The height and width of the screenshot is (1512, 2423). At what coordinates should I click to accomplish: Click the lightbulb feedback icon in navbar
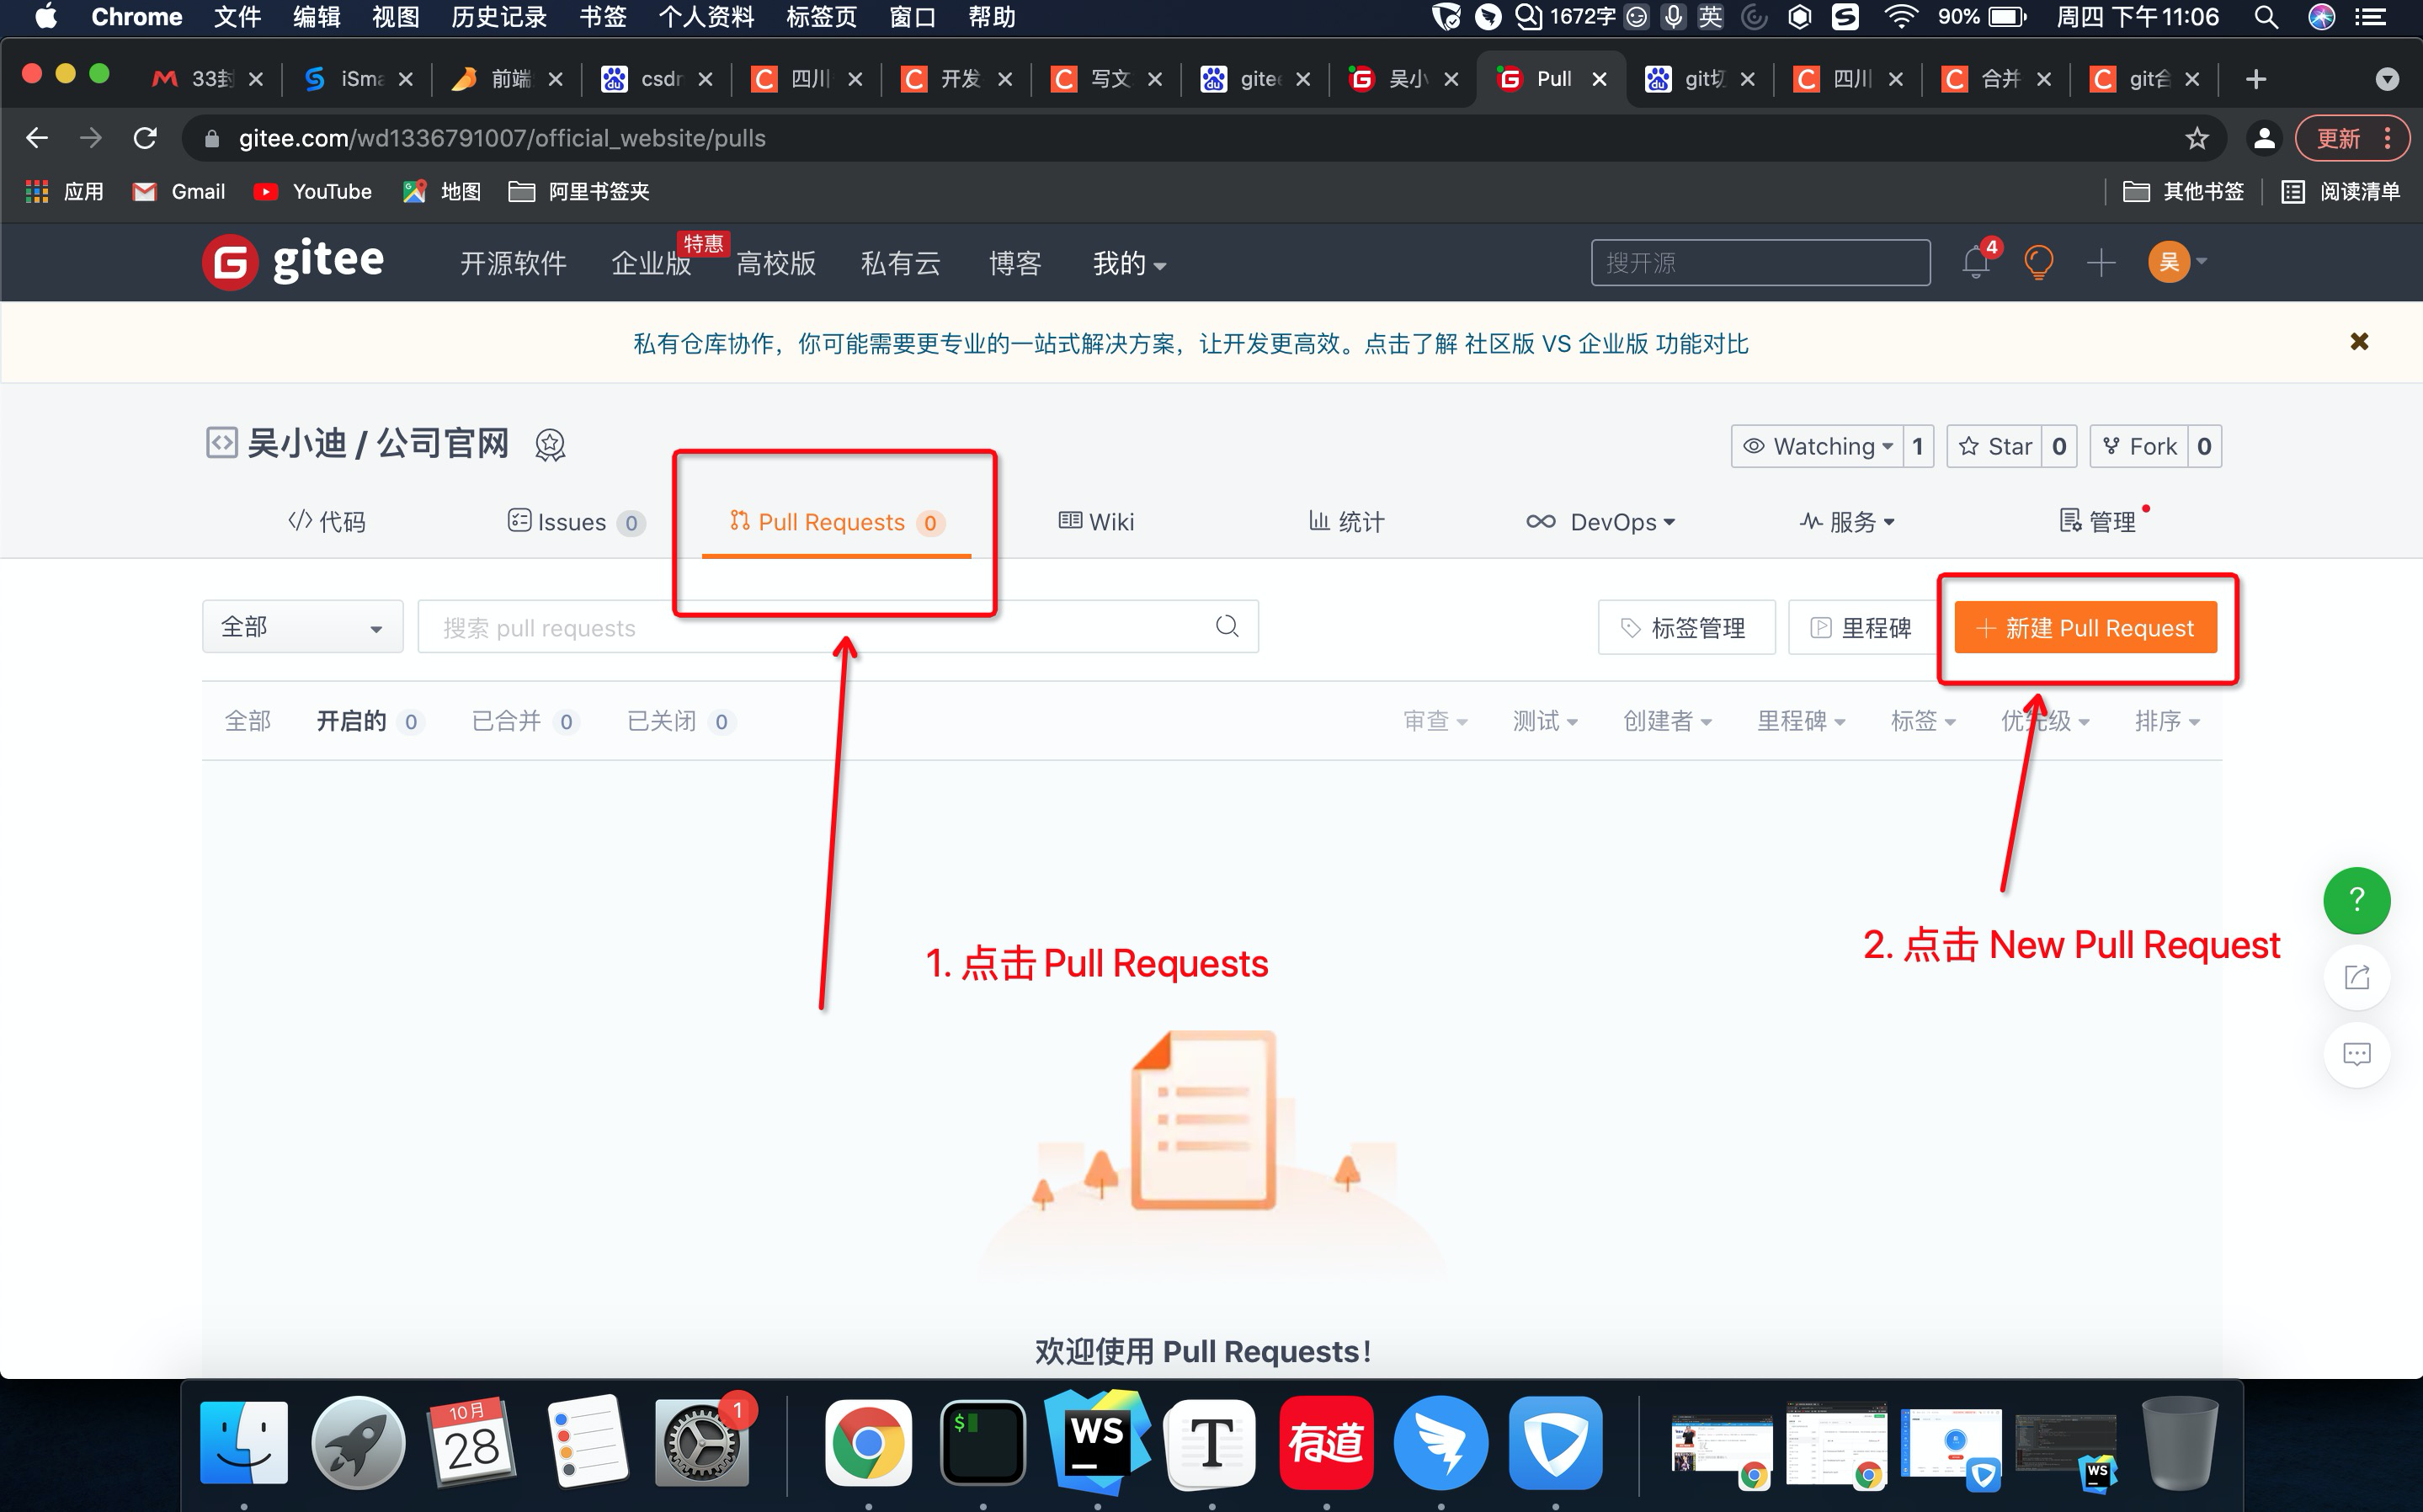2039,262
